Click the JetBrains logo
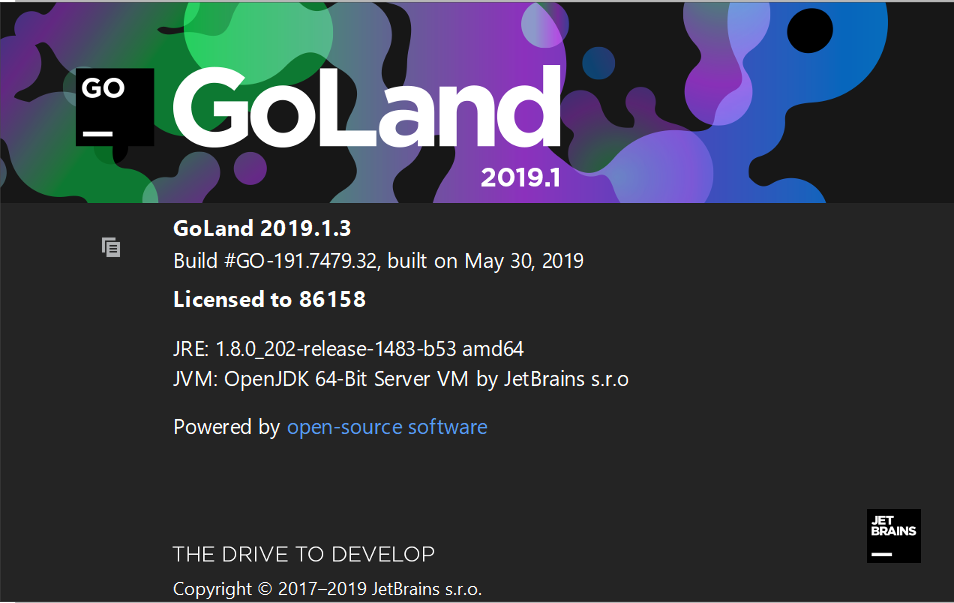The image size is (954, 603). point(893,535)
